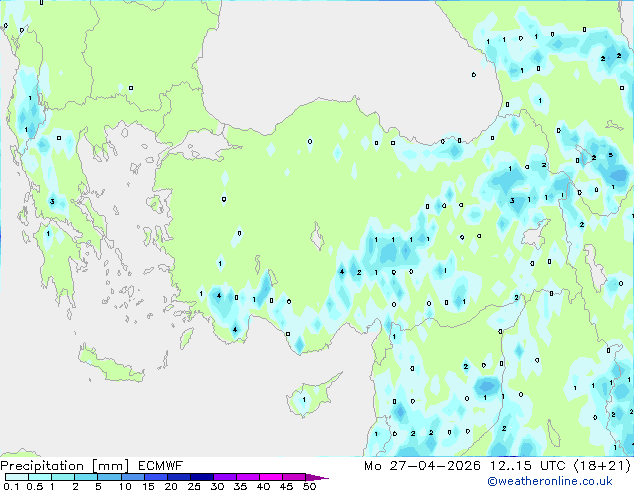The width and height of the screenshot is (634, 490).
Task: Click the 10 to 15 mm legend swatch
Action: (132, 477)
